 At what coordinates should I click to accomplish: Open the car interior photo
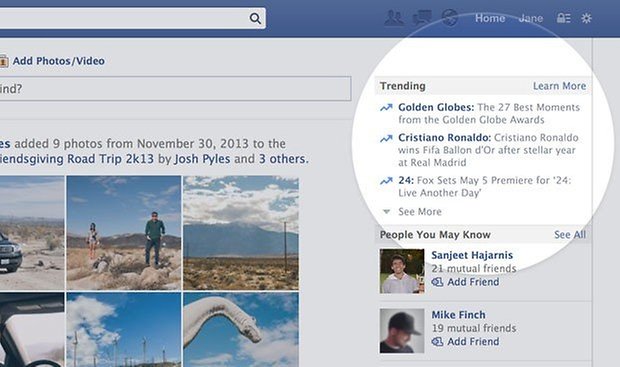tap(32, 330)
